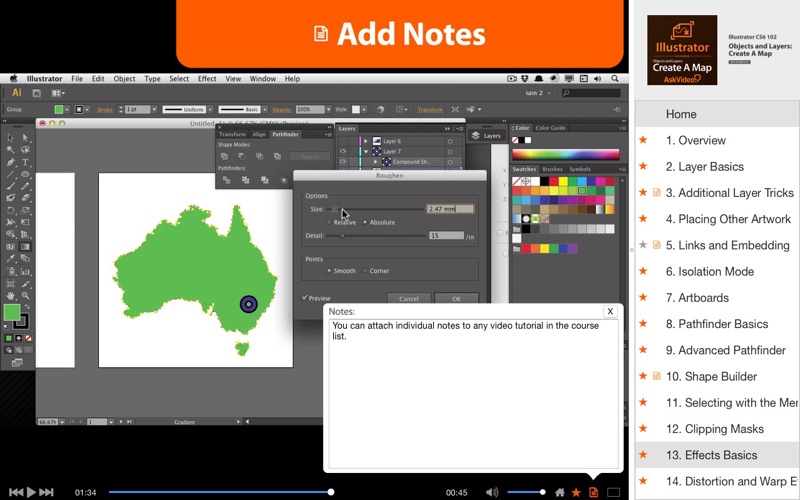800x500 pixels.
Task: Switch to the Brushes tab
Action: point(552,169)
